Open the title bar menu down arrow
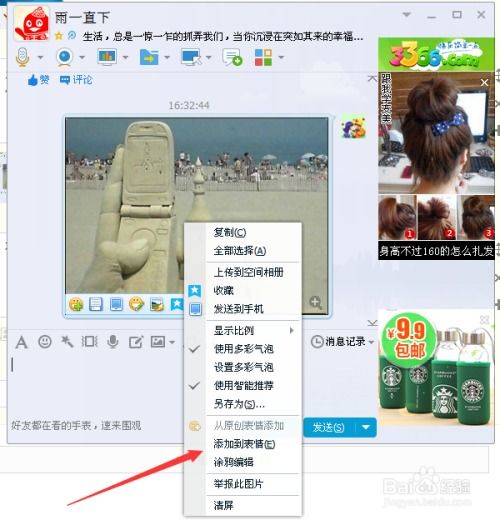This screenshot has height=520, width=500. point(407,15)
